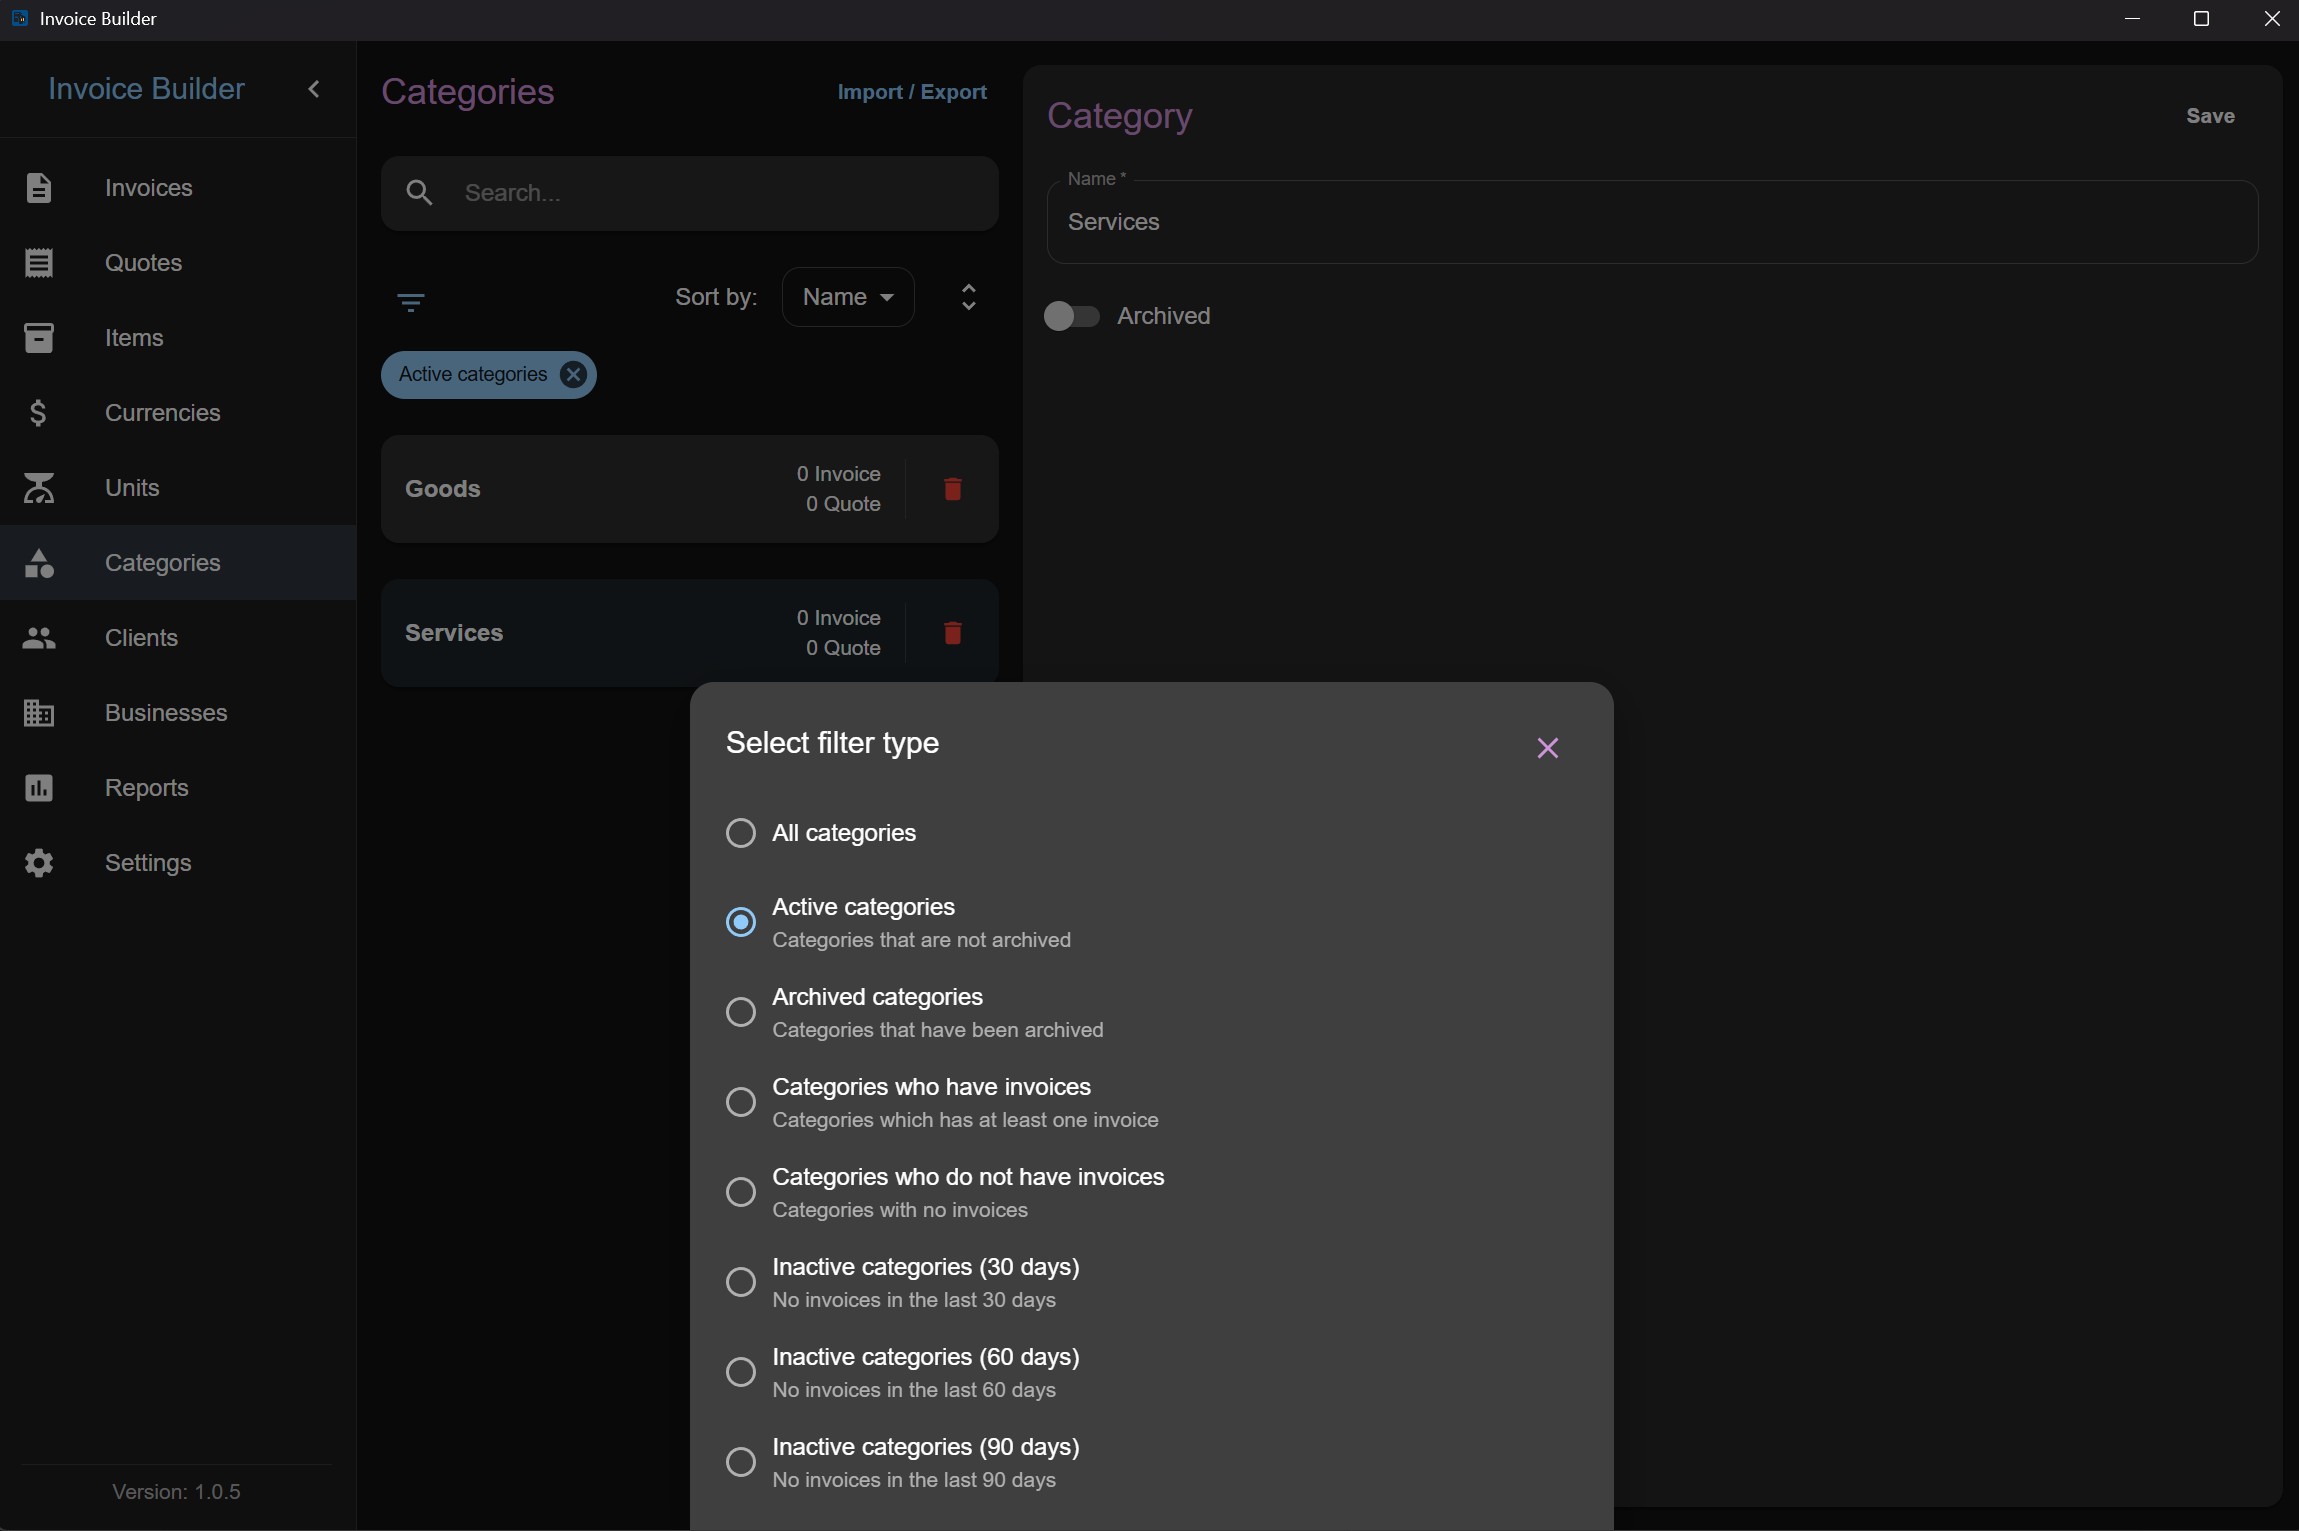
Task: Click the Save button
Action: pos(2210,116)
